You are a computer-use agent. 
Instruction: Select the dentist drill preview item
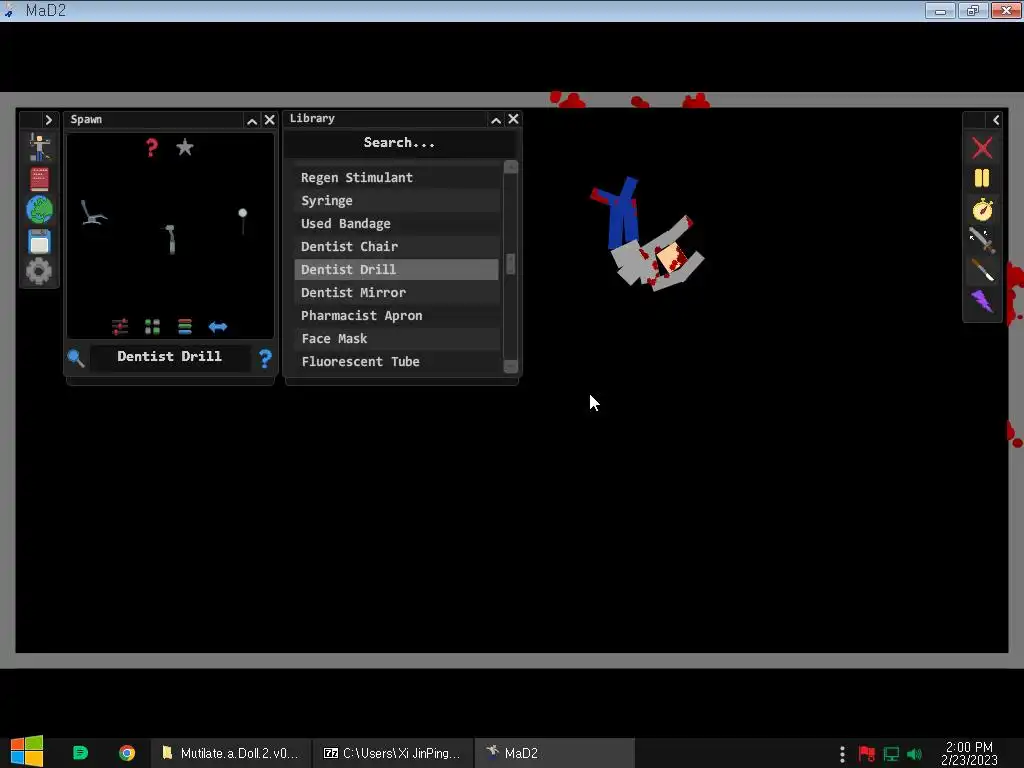click(x=171, y=239)
